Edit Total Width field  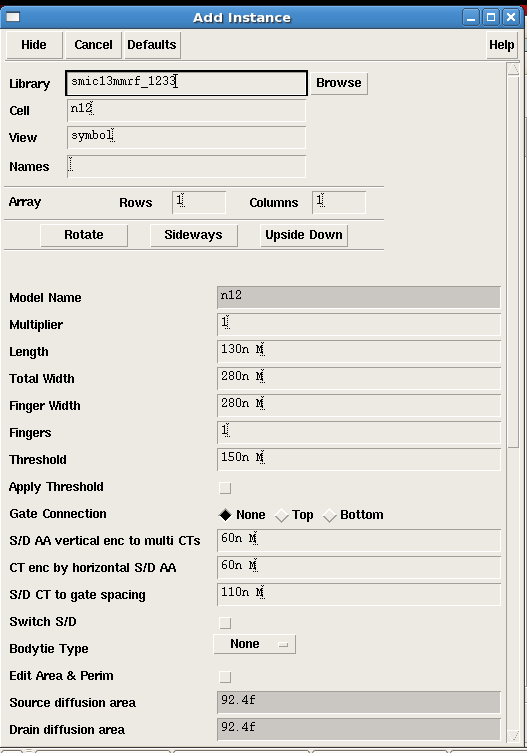(359, 378)
